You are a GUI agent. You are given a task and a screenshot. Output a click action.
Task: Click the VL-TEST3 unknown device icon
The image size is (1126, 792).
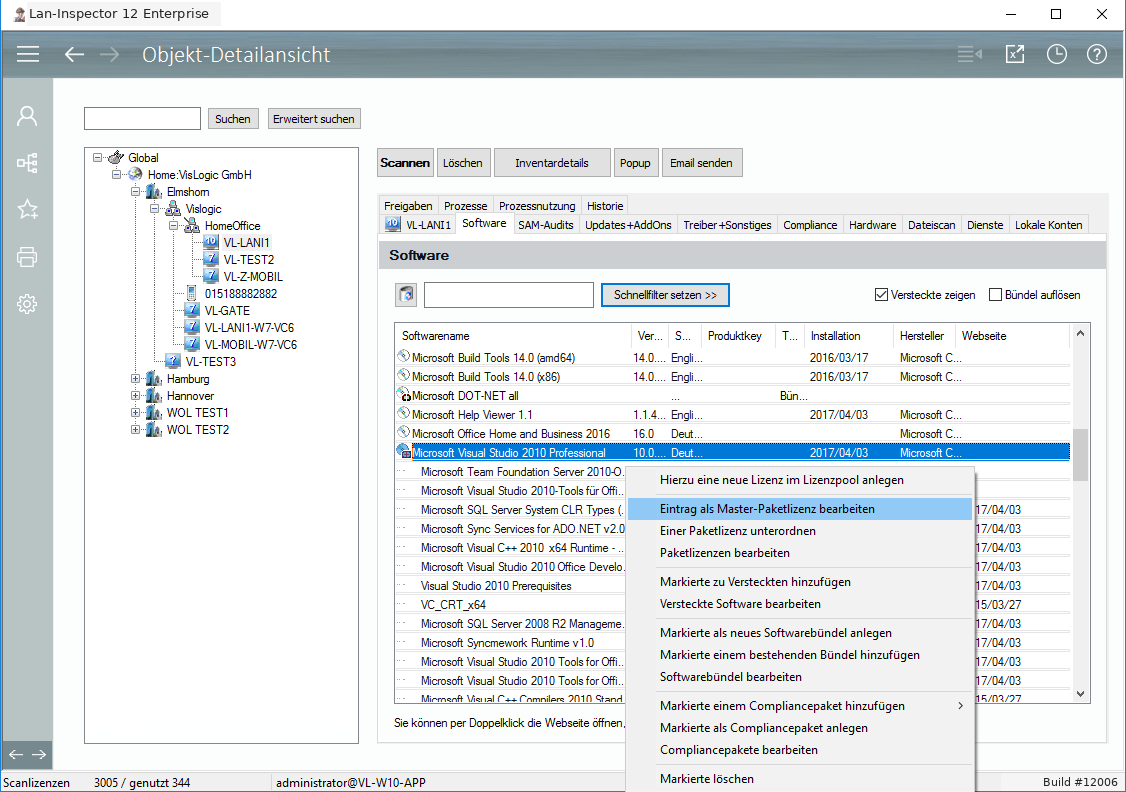tap(173, 361)
